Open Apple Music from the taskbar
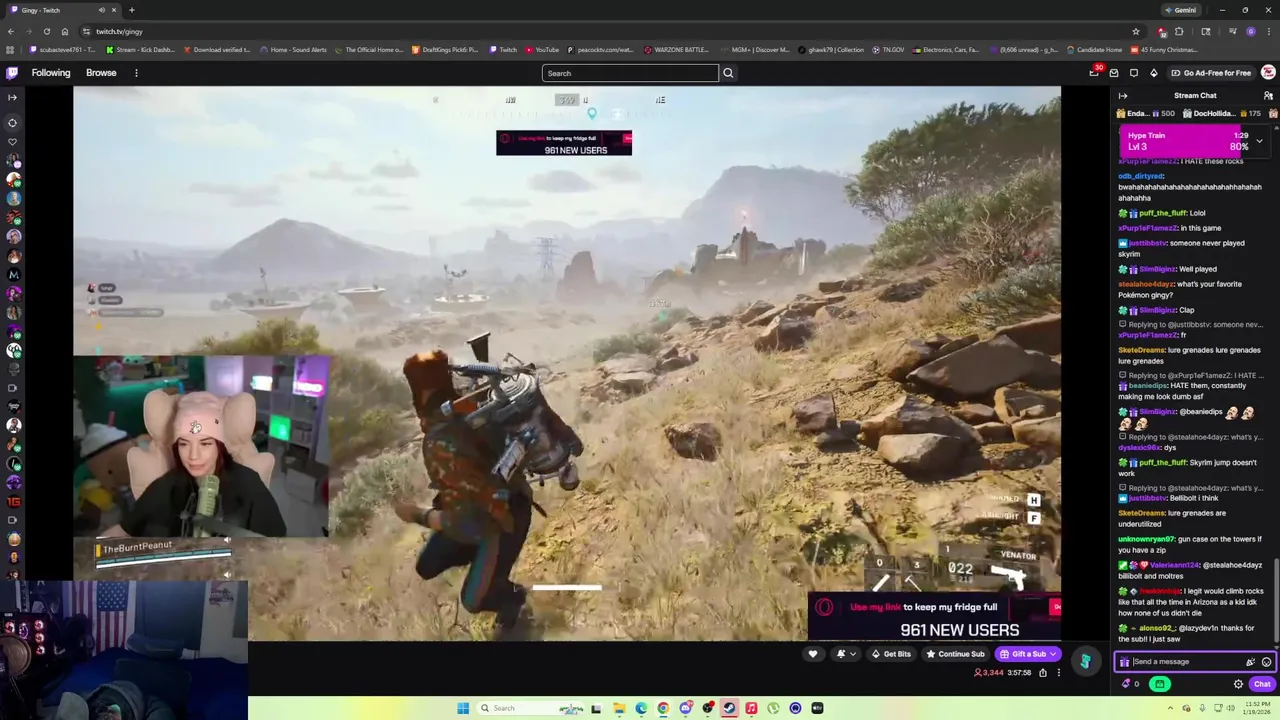Image resolution: width=1280 pixels, height=720 pixels. (751, 708)
